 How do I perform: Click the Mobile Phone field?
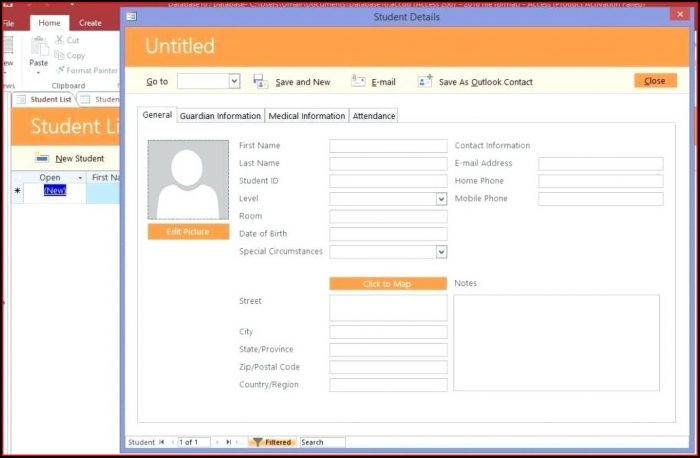600,199
